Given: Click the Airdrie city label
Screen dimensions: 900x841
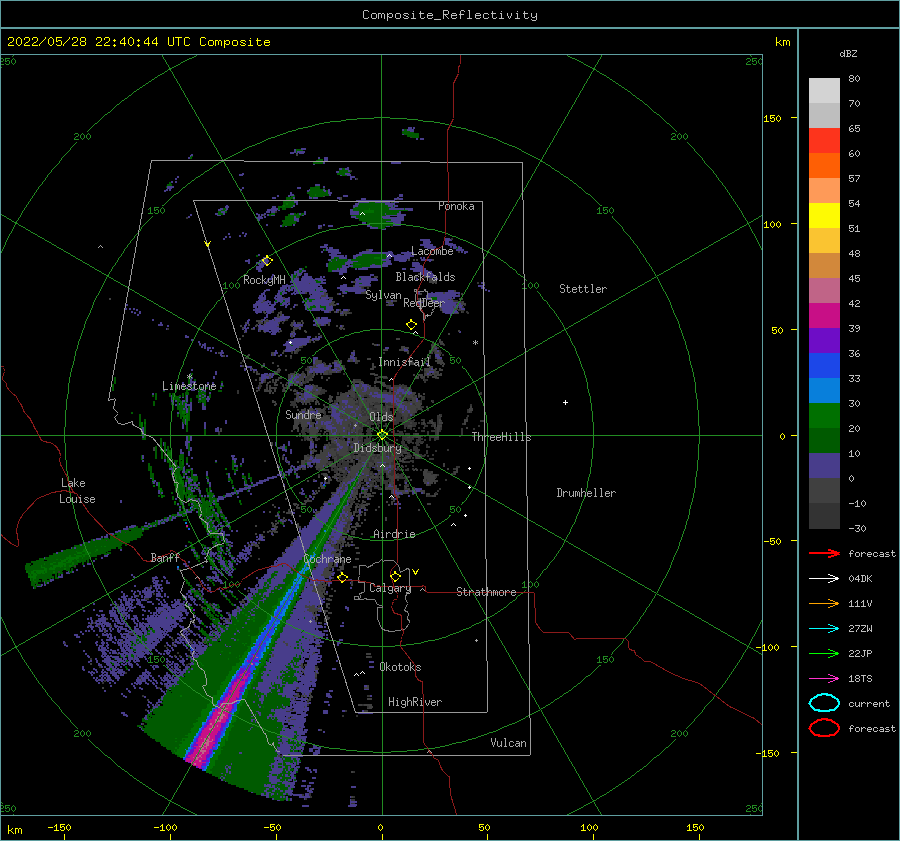Looking at the screenshot, I should click(x=394, y=534).
